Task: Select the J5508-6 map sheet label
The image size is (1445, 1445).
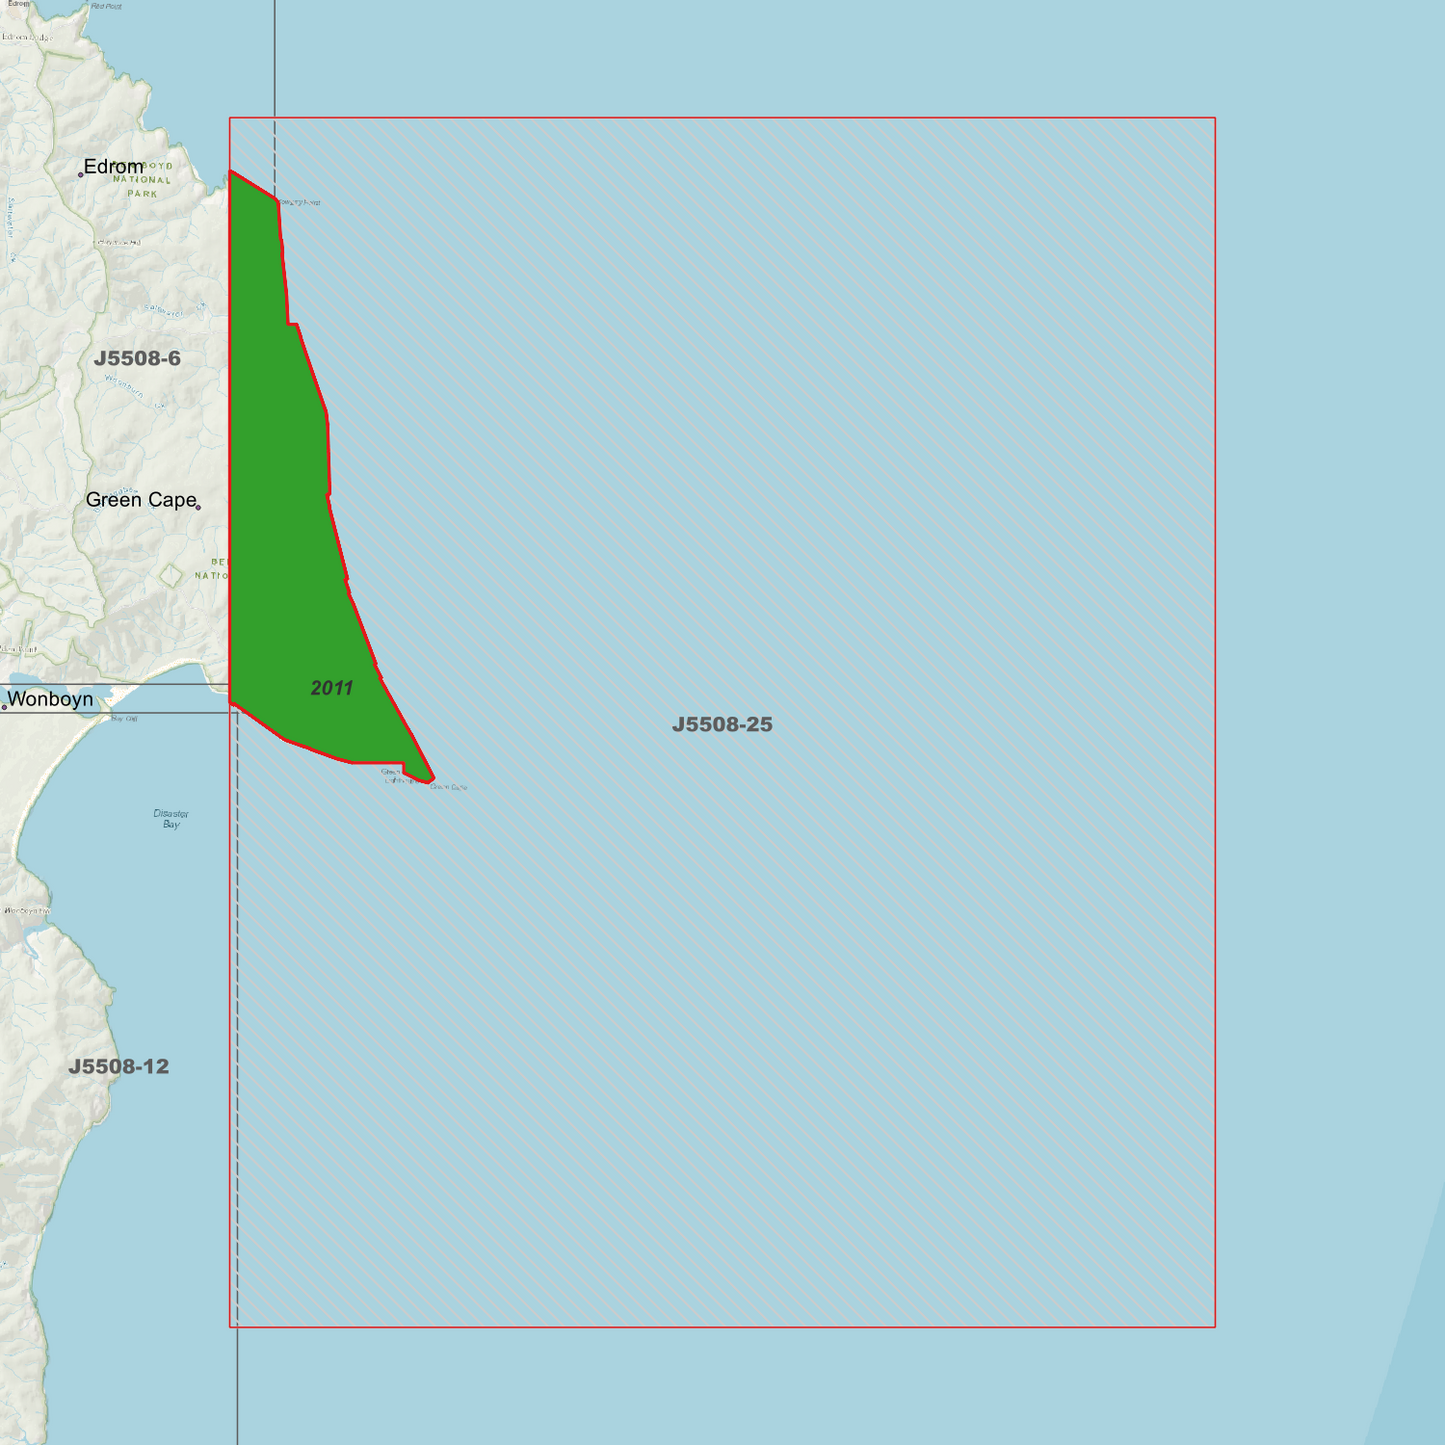Action: (137, 358)
